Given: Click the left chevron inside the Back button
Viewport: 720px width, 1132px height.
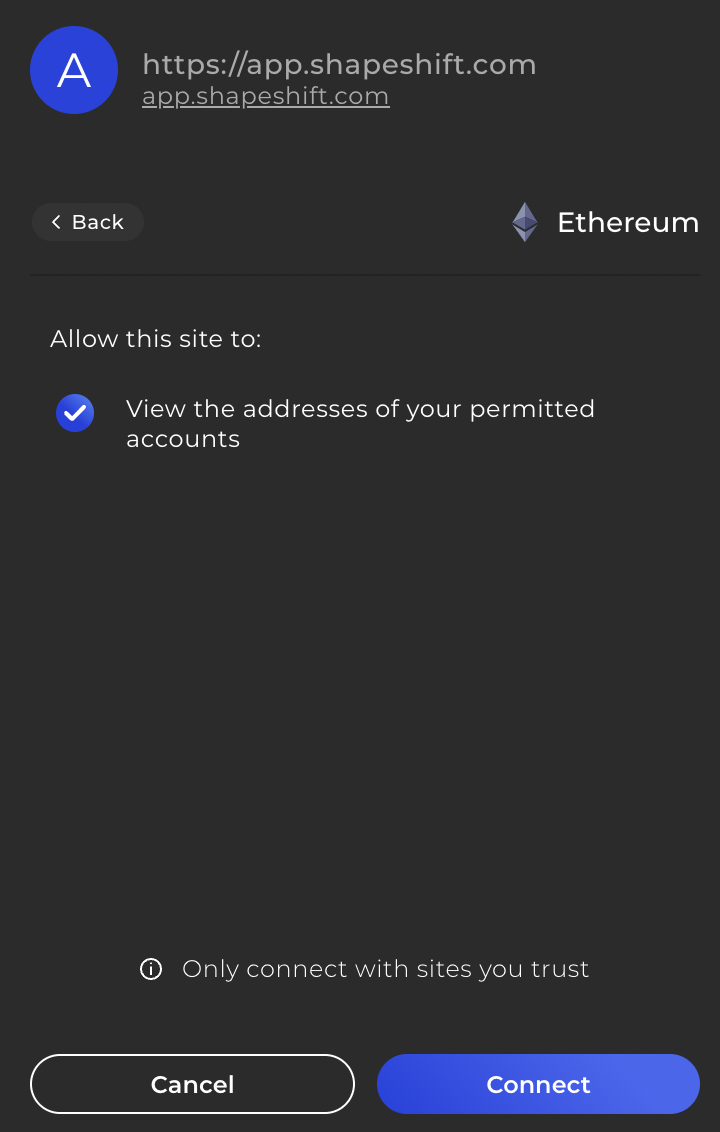Looking at the screenshot, I should click(x=56, y=222).
